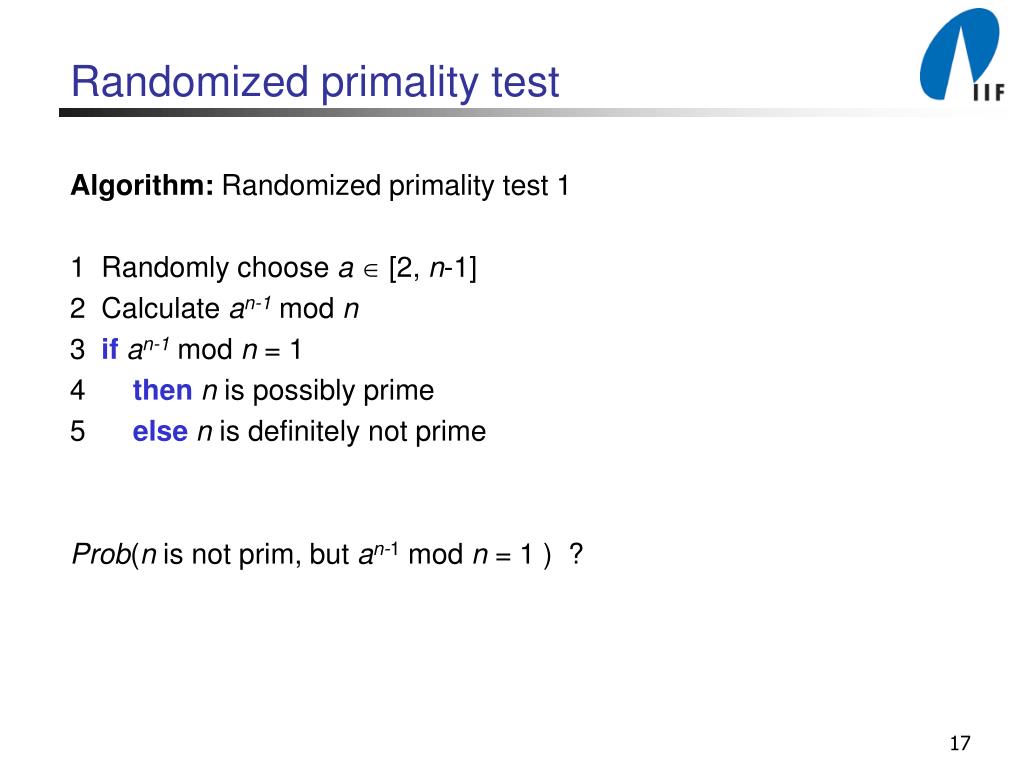Click the italic Prob text

101,554
